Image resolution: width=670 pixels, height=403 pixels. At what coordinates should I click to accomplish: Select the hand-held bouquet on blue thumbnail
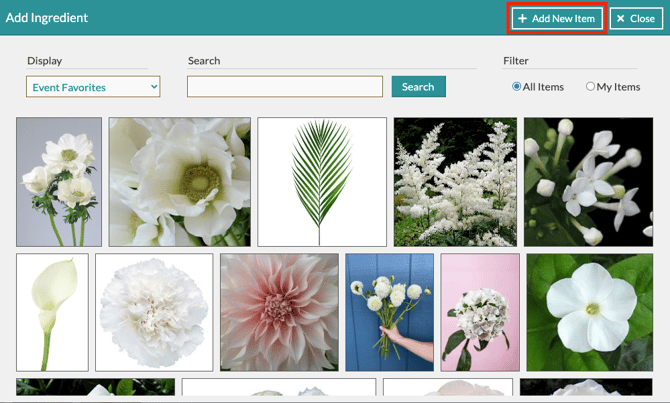pyautogui.click(x=390, y=312)
